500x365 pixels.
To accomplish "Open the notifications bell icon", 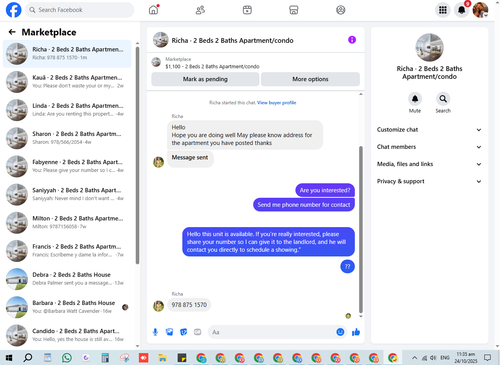I will coord(462,10).
